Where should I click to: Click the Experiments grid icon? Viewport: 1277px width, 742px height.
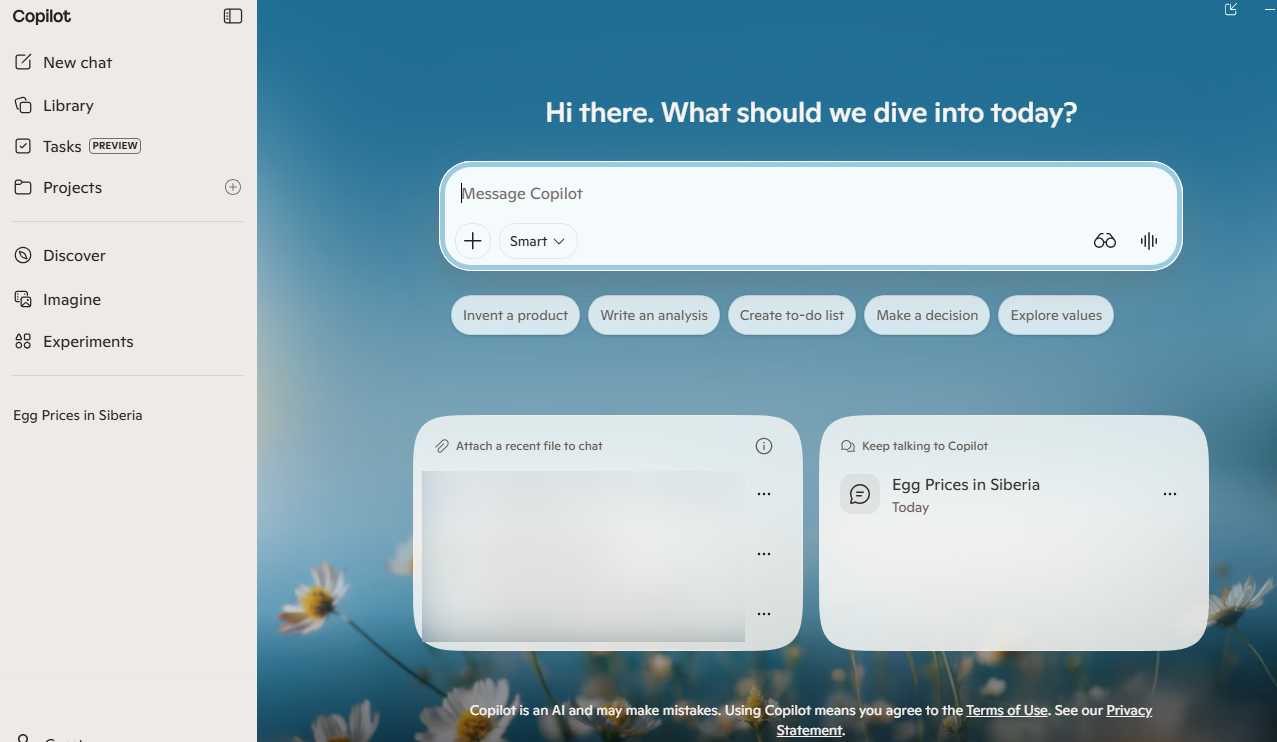23,341
